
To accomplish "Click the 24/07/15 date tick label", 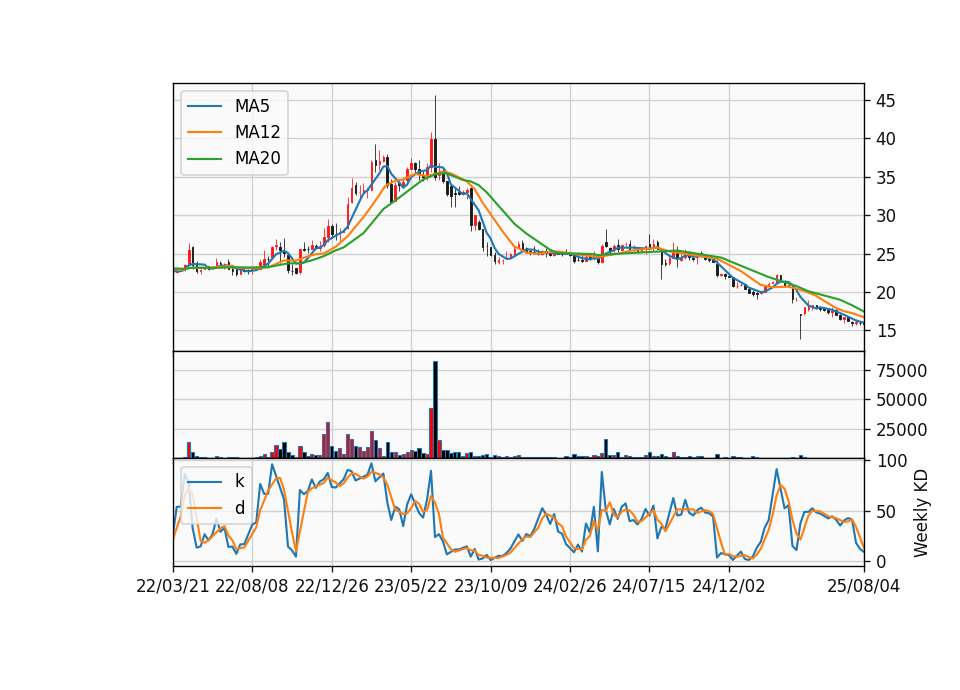I will point(649,587).
